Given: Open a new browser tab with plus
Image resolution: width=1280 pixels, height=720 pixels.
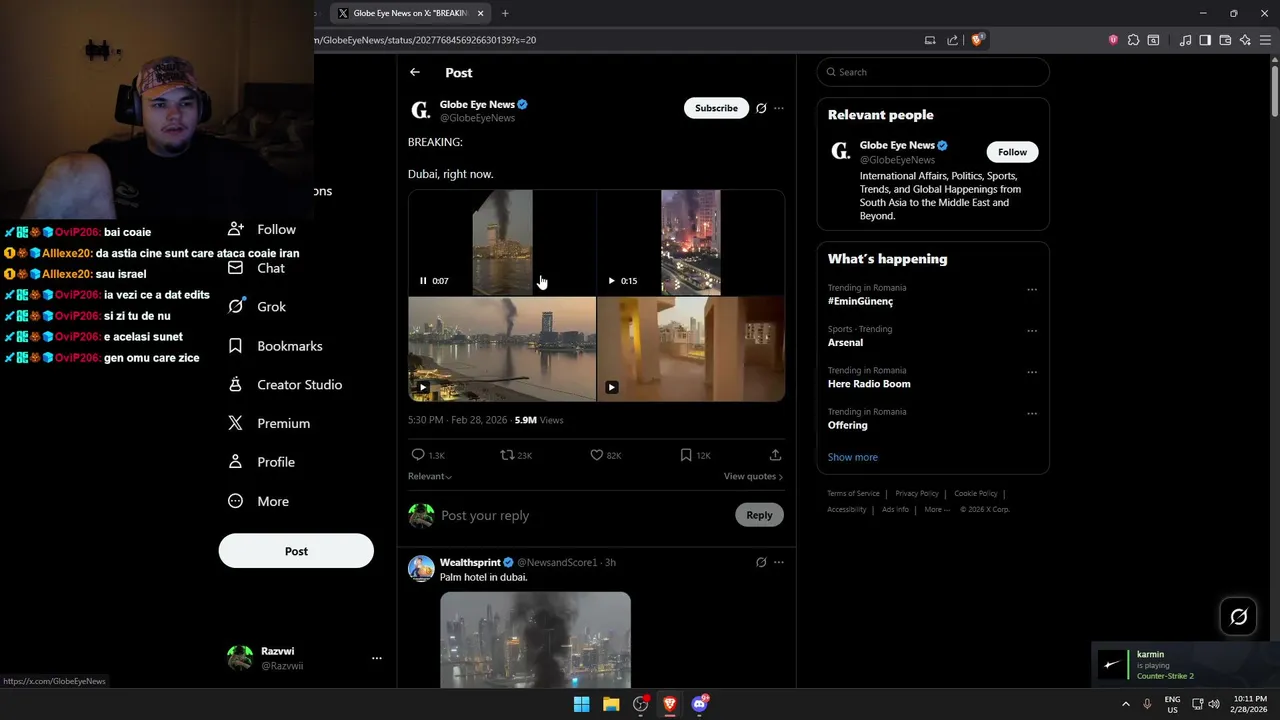Looking at the screenshot, I should (505, 13).
